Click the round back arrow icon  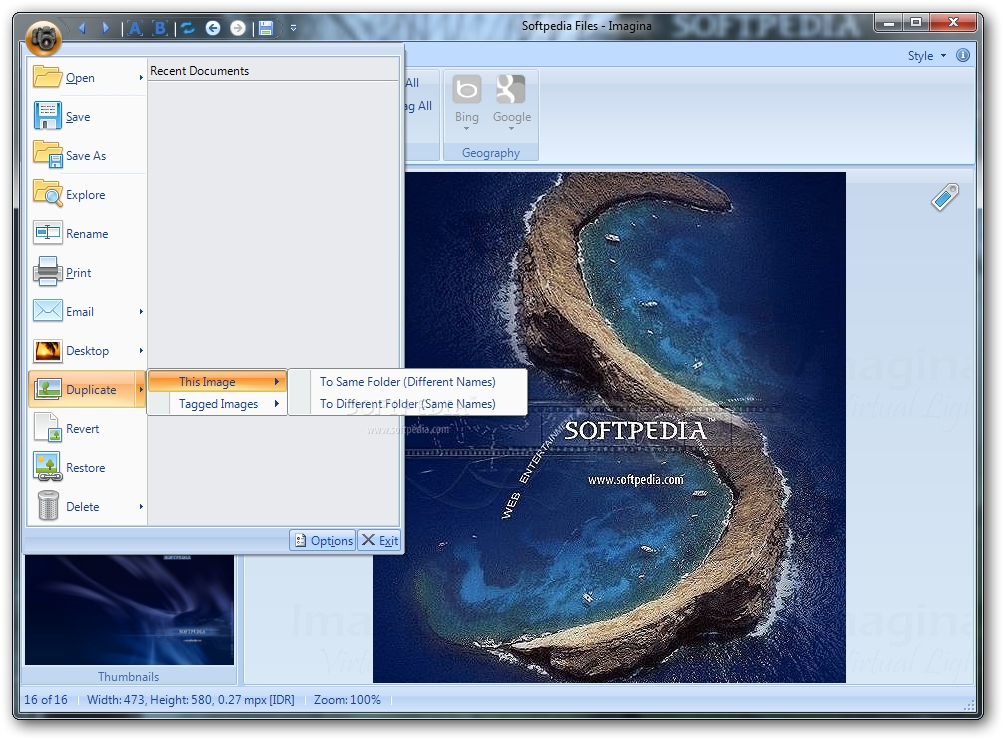(x=213, y=28)
